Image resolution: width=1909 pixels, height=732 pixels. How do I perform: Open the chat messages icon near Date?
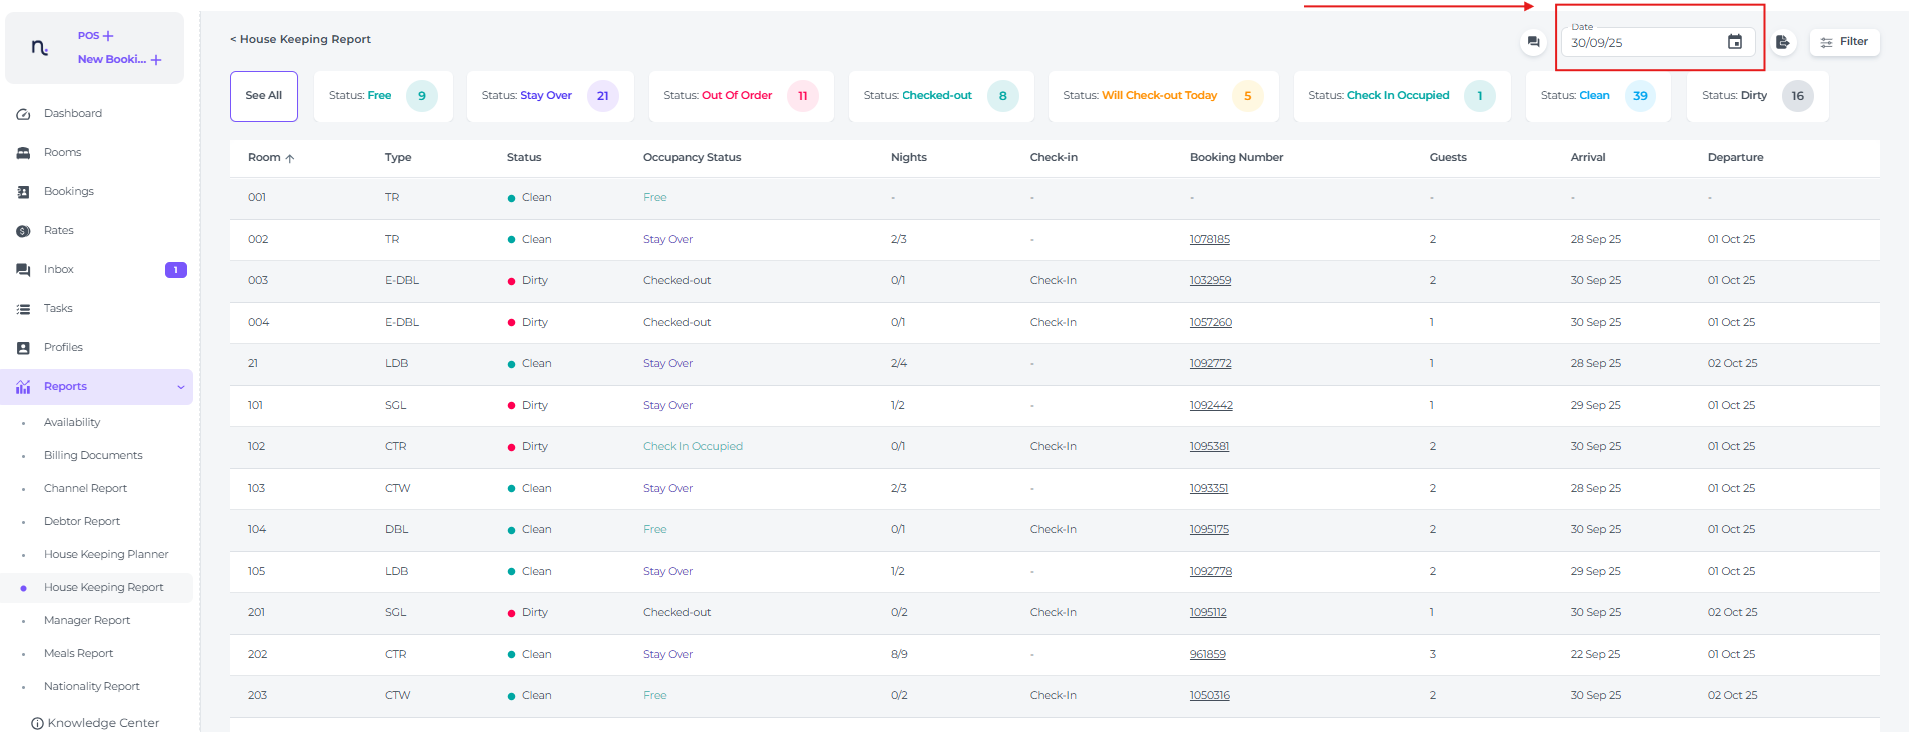point(1533,42)
